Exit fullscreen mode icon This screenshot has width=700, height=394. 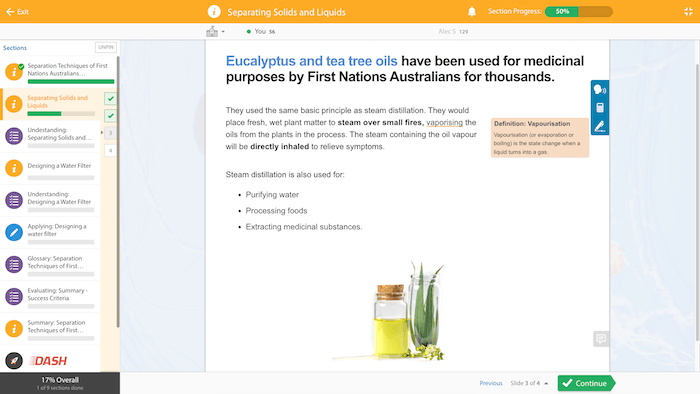pos(688,12)
